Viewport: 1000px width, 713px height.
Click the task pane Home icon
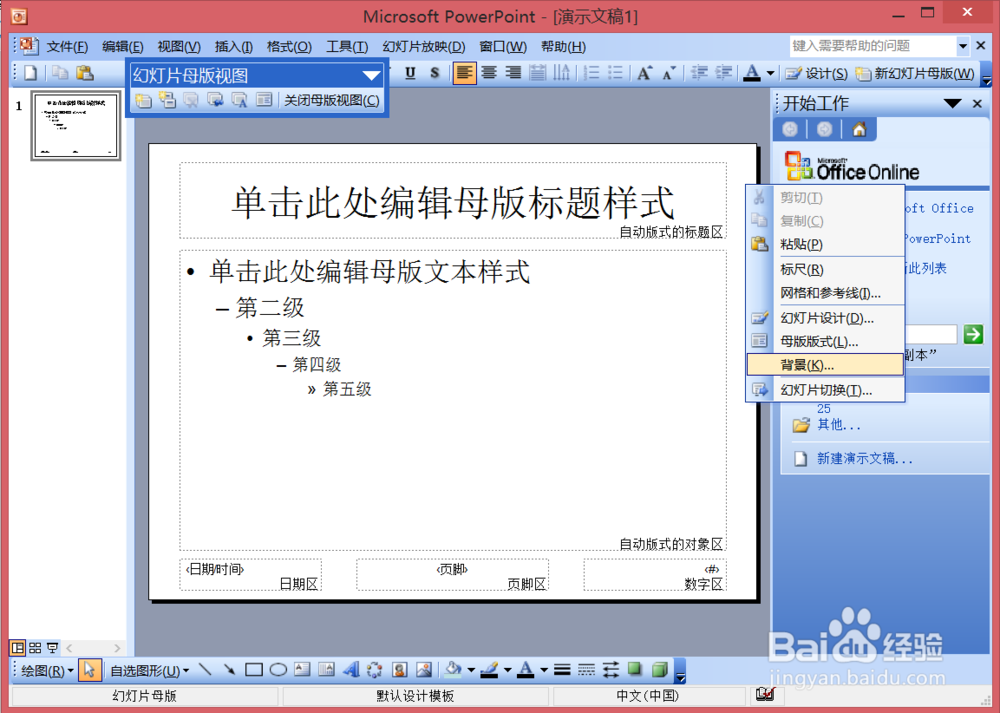tap(859, 129)
